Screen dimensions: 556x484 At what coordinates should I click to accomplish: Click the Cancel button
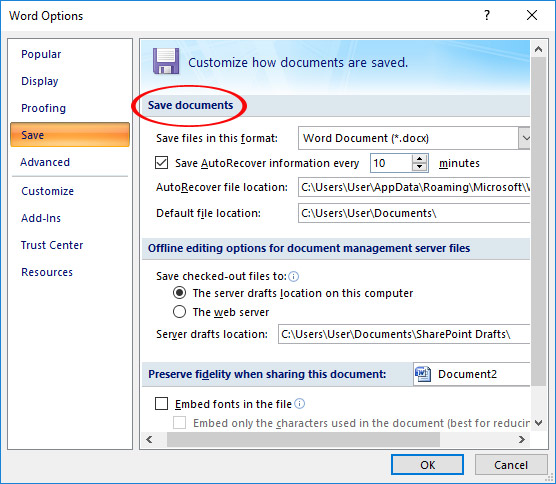(x=511, y=464)
